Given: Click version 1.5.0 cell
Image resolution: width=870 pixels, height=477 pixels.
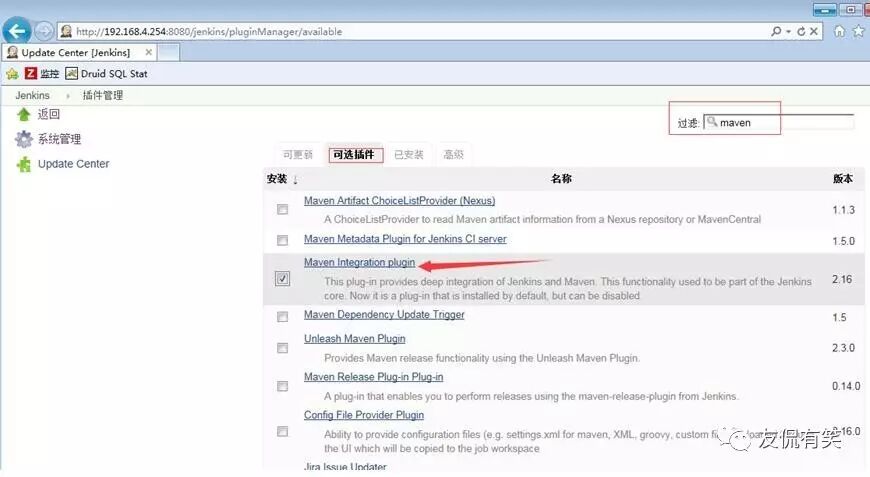Looking at the screenshot, I should pos(843,241).
